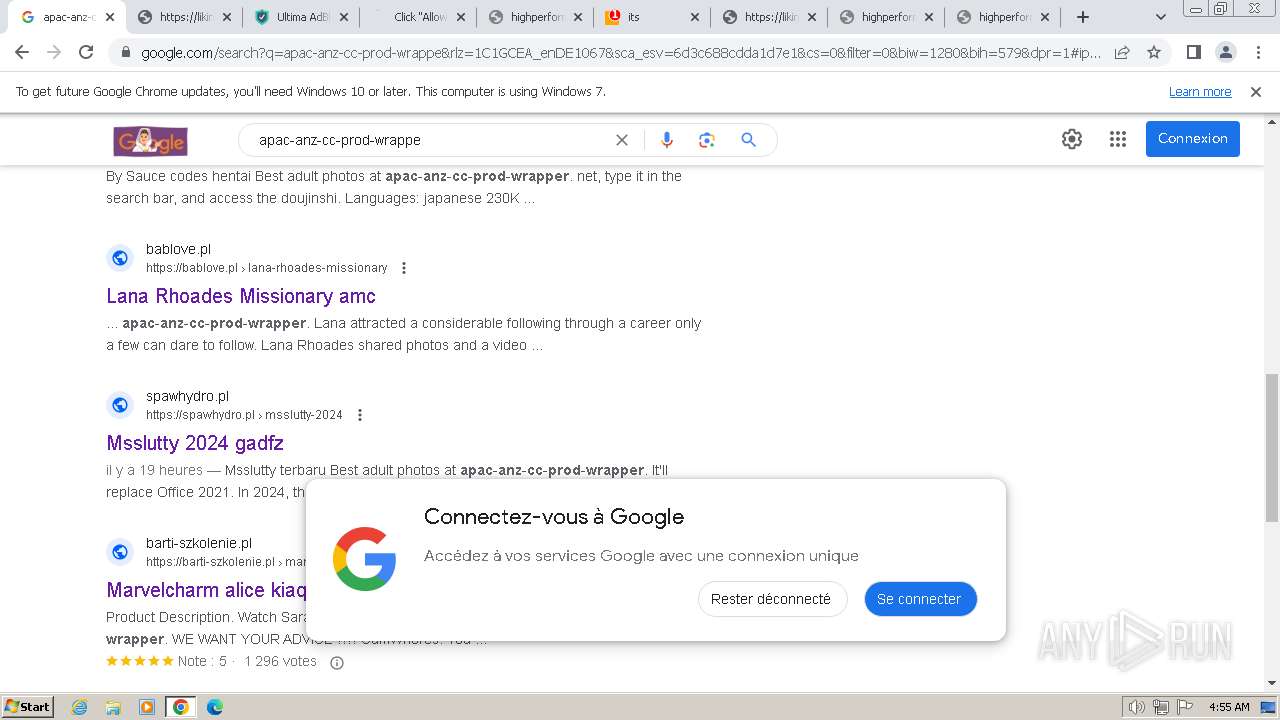Open Lana Rhoades Missionary amc result
Screen dimensions: 1280x720
point(241,296)
